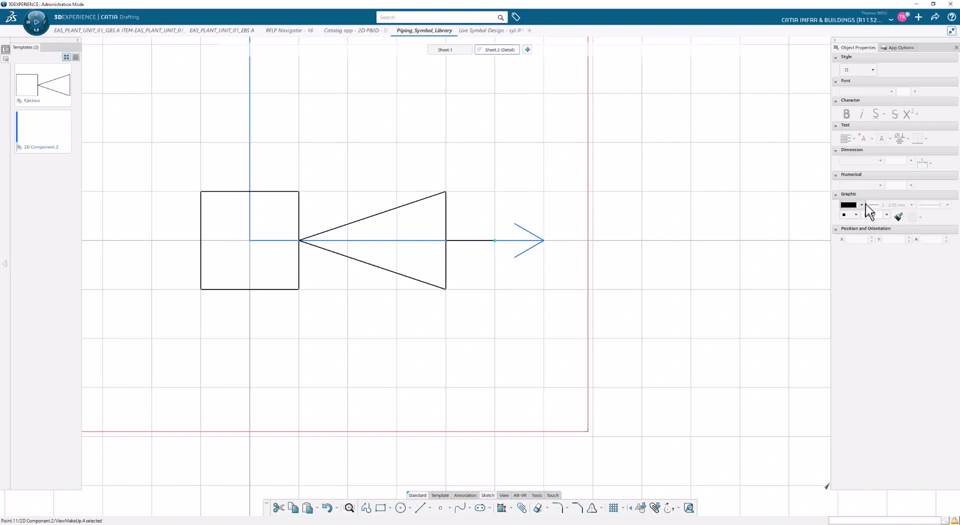Collapse the Position and Orientation section
This screenshot has width=960, height=525.
click(836, 229)
